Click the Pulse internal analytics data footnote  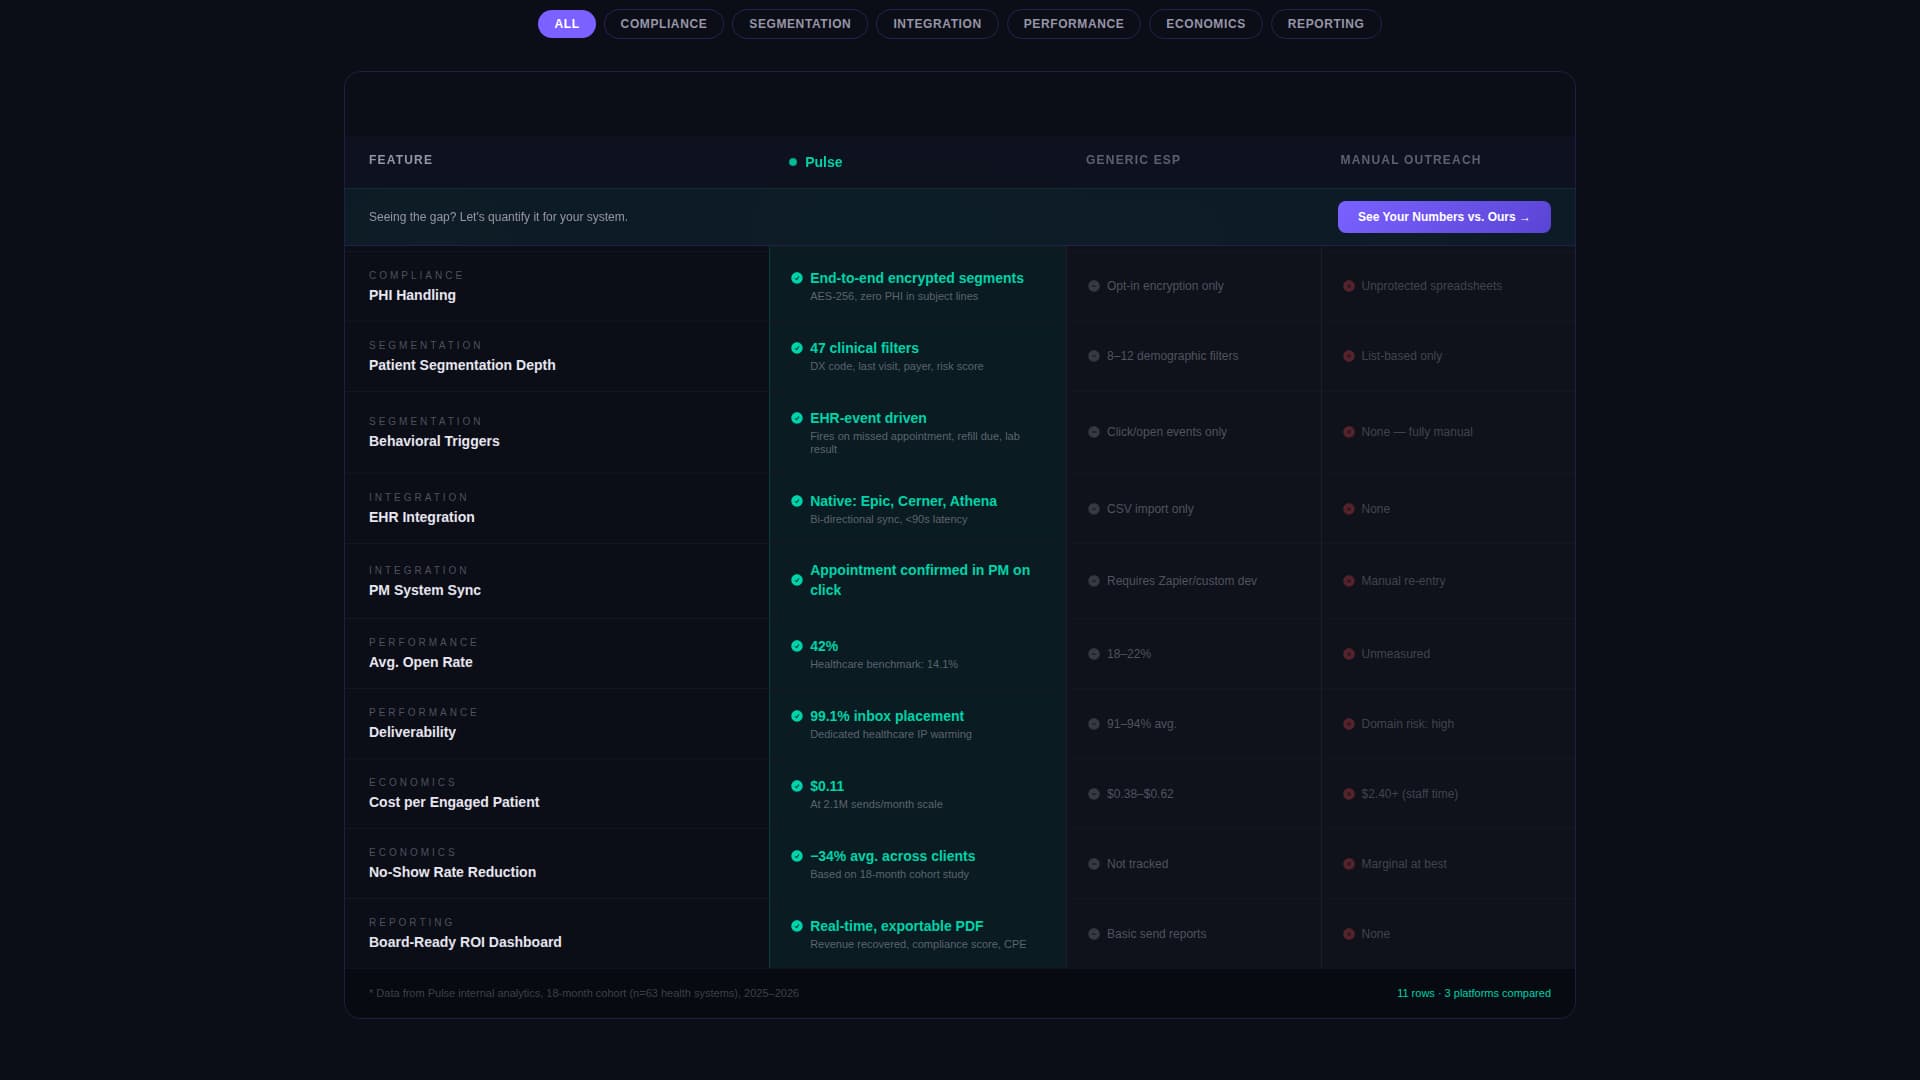(584, 993)
